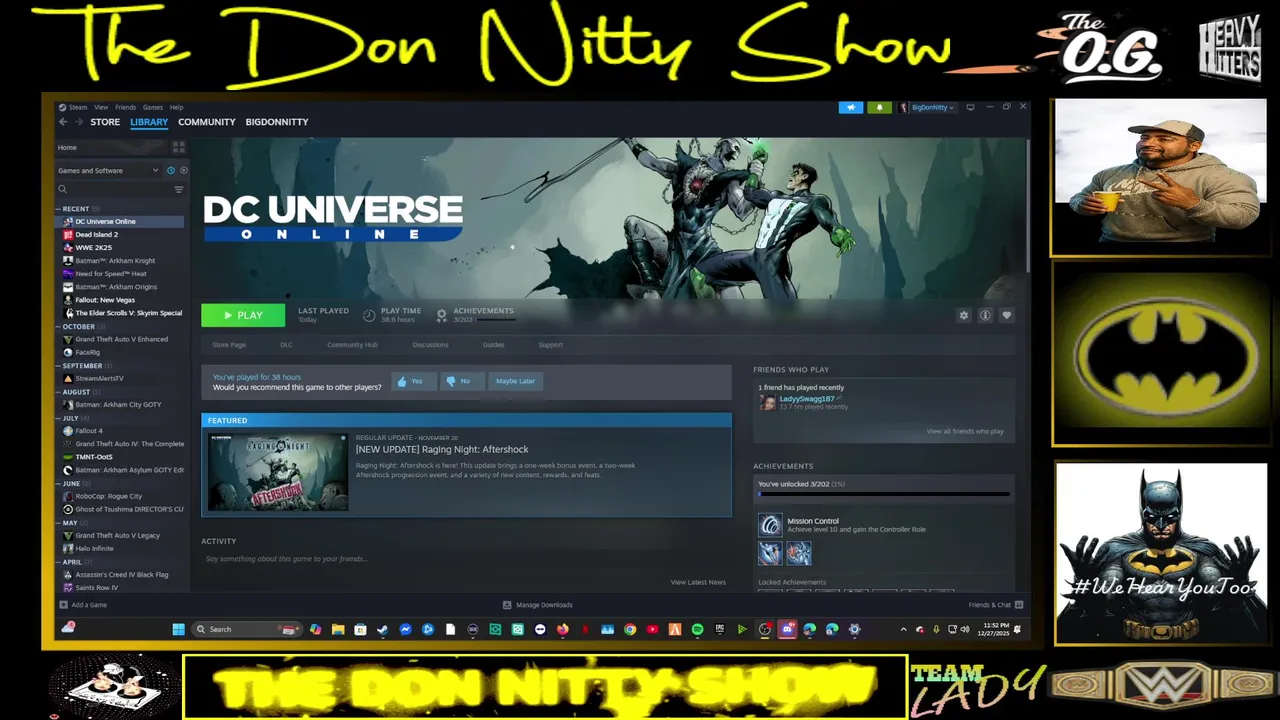Image resolution: width=1280 pixels, height=720 pixels.
Task: Open the BIGDONNITTY profile tab
Action: pyautogui.click(x=277, y=122)
